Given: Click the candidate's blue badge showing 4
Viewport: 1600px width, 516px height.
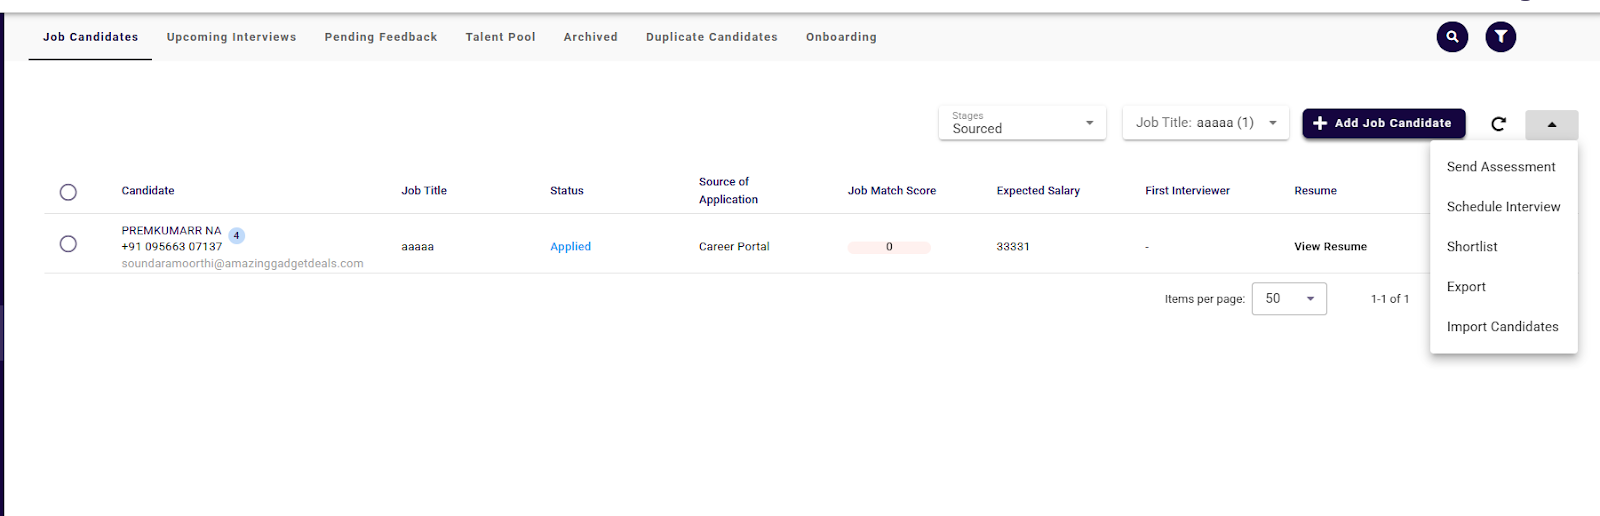Looking at the screenshot, I should (x=236, y=236).
